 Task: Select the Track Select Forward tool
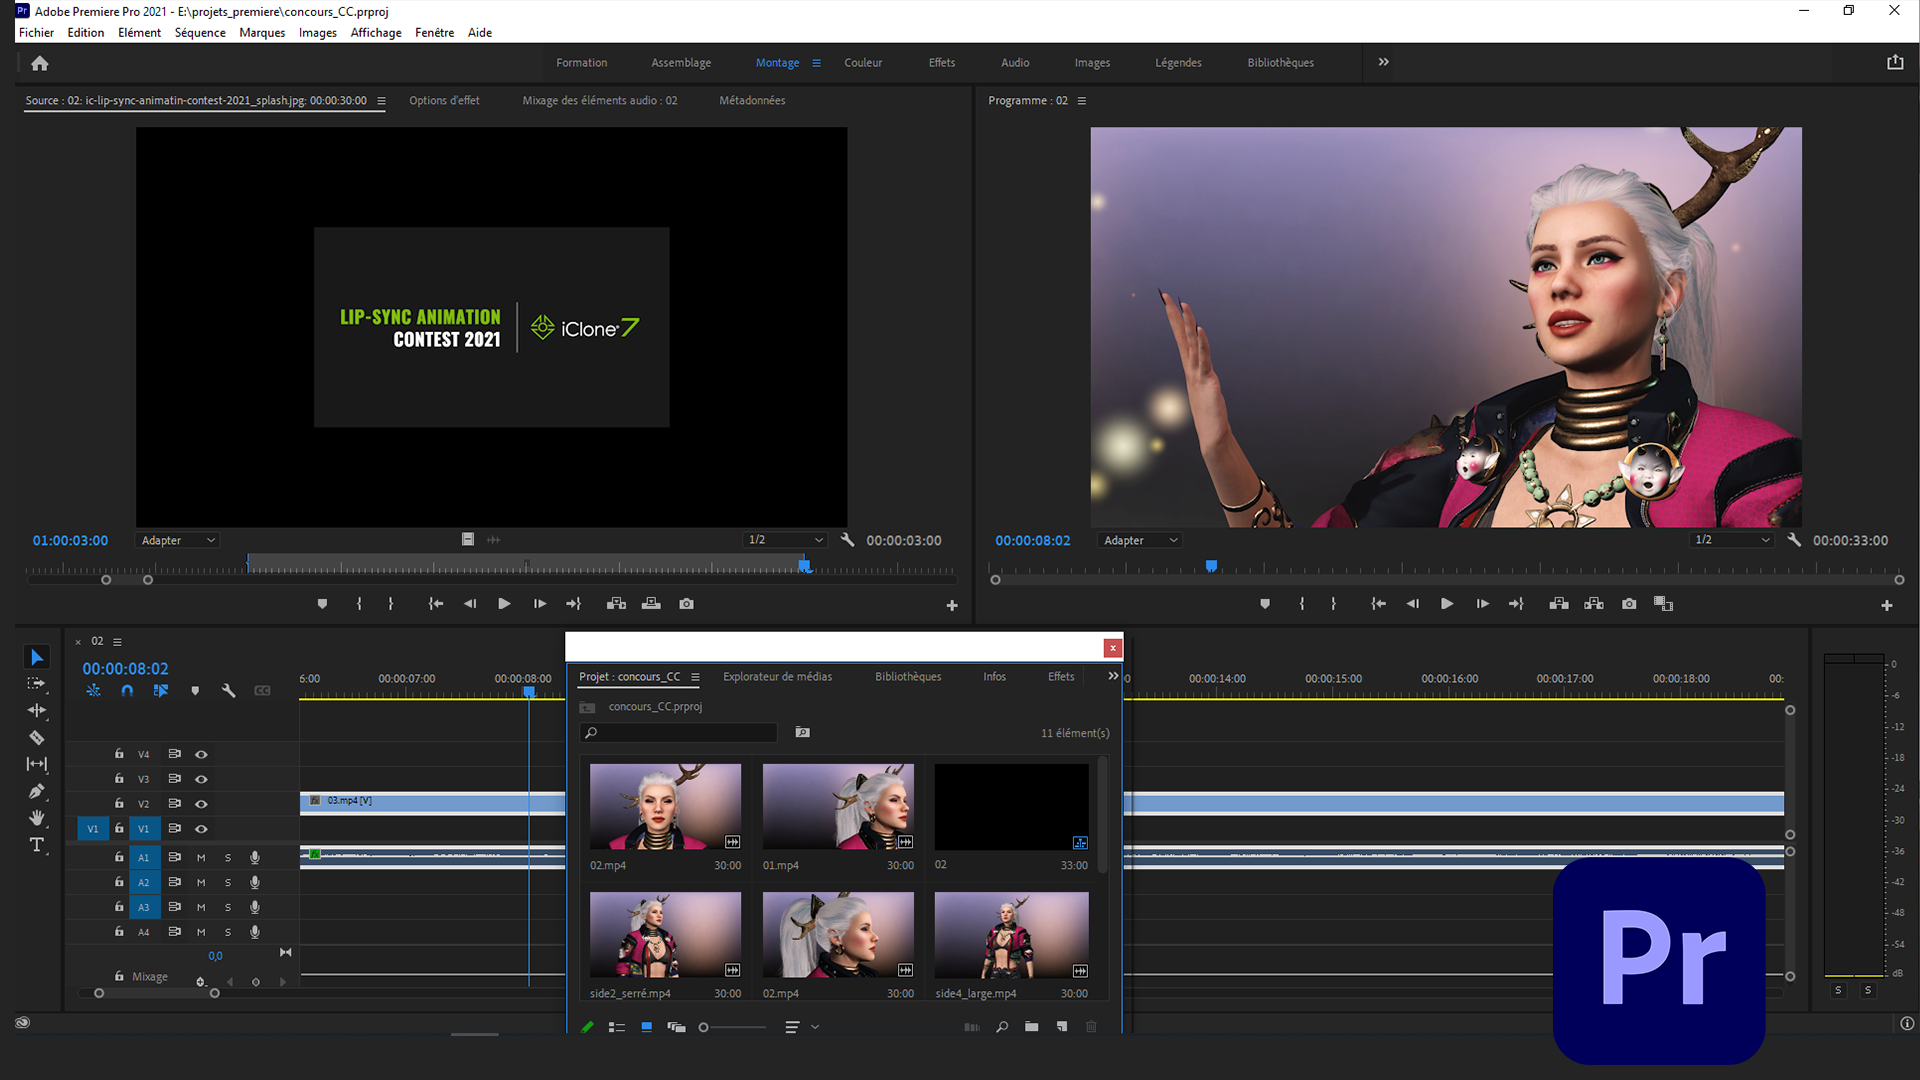pyautogui.click(x=37, y=684)
